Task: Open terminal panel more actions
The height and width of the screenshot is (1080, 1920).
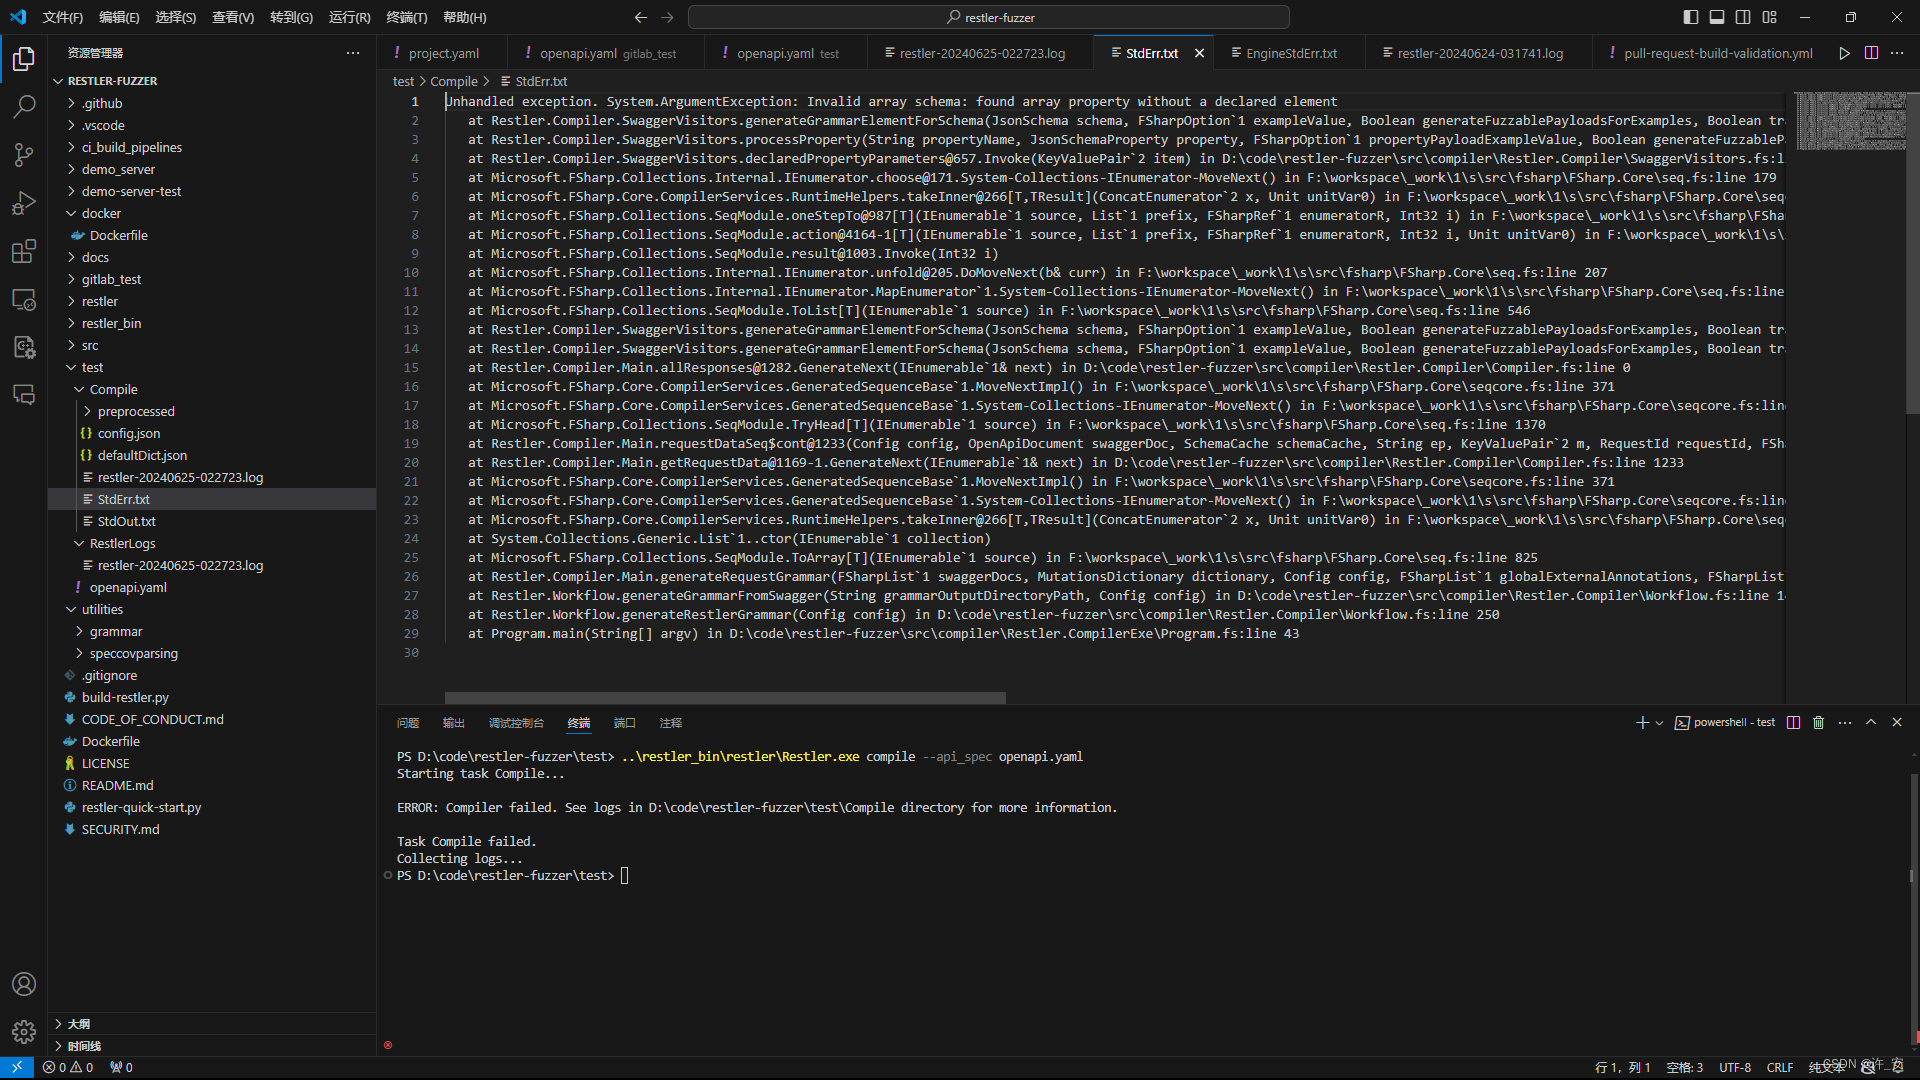Action: (x=1845, y=722)
